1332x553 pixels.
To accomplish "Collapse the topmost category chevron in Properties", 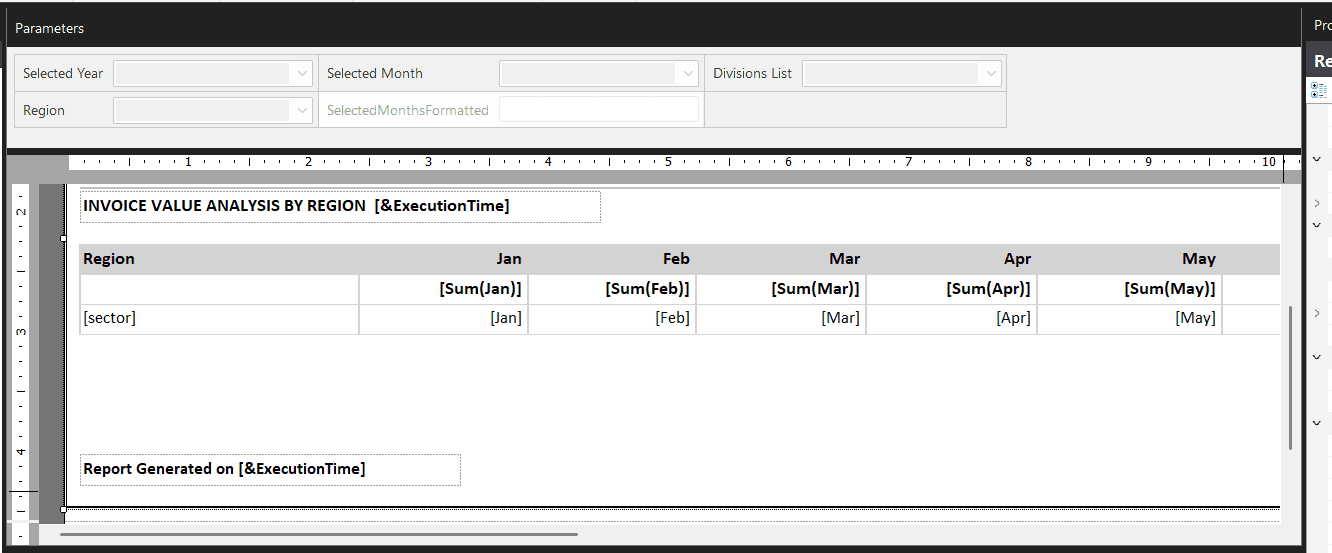I will click(x=1317, y=160).
